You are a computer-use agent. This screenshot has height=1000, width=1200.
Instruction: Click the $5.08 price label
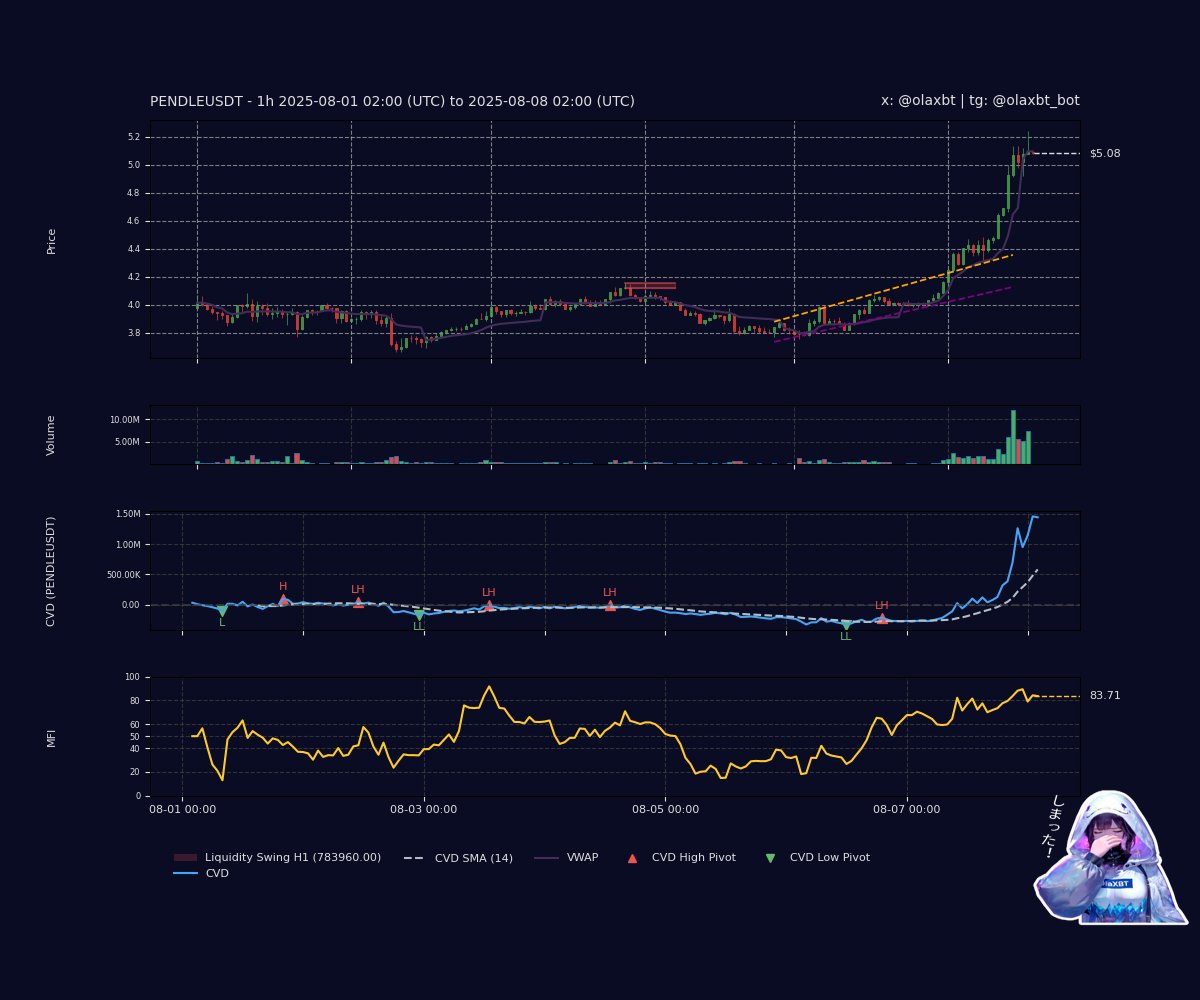click(x=1103, y=153)
